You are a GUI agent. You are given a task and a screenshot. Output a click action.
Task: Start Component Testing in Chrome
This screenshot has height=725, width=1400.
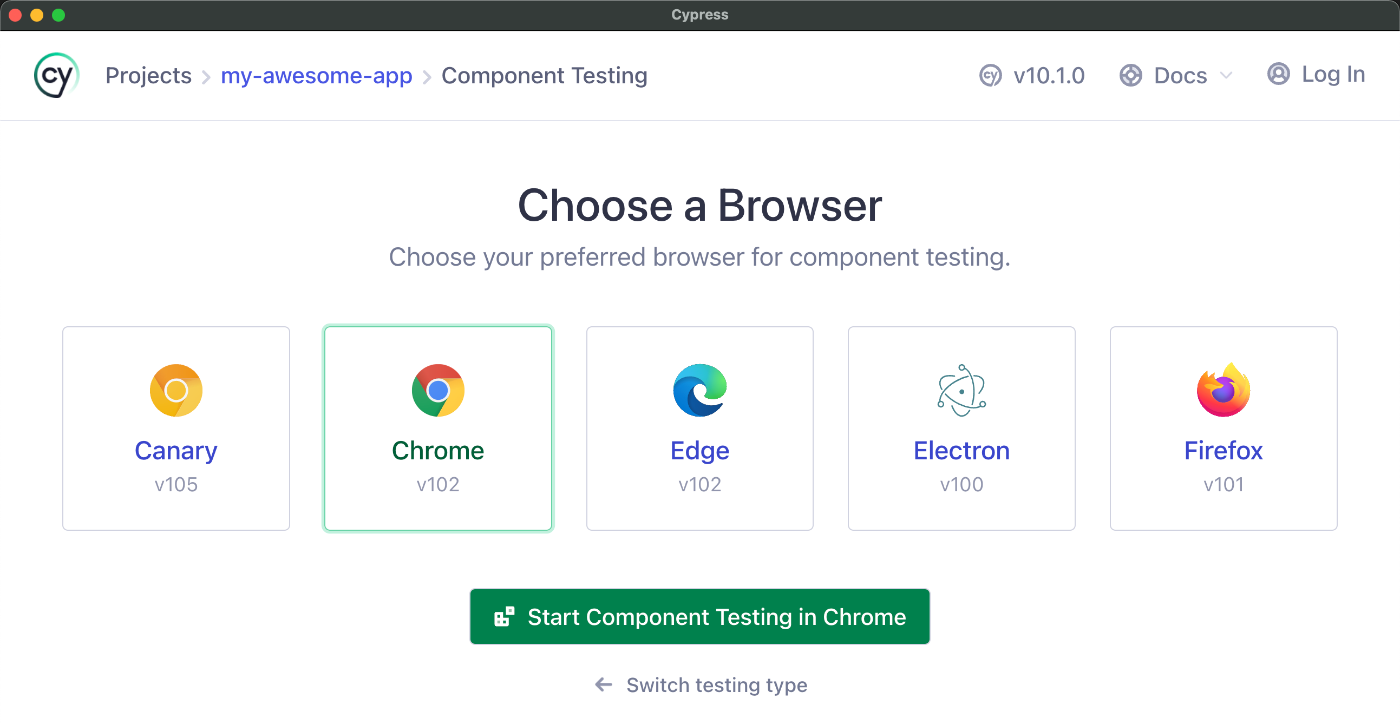point(699,616)
